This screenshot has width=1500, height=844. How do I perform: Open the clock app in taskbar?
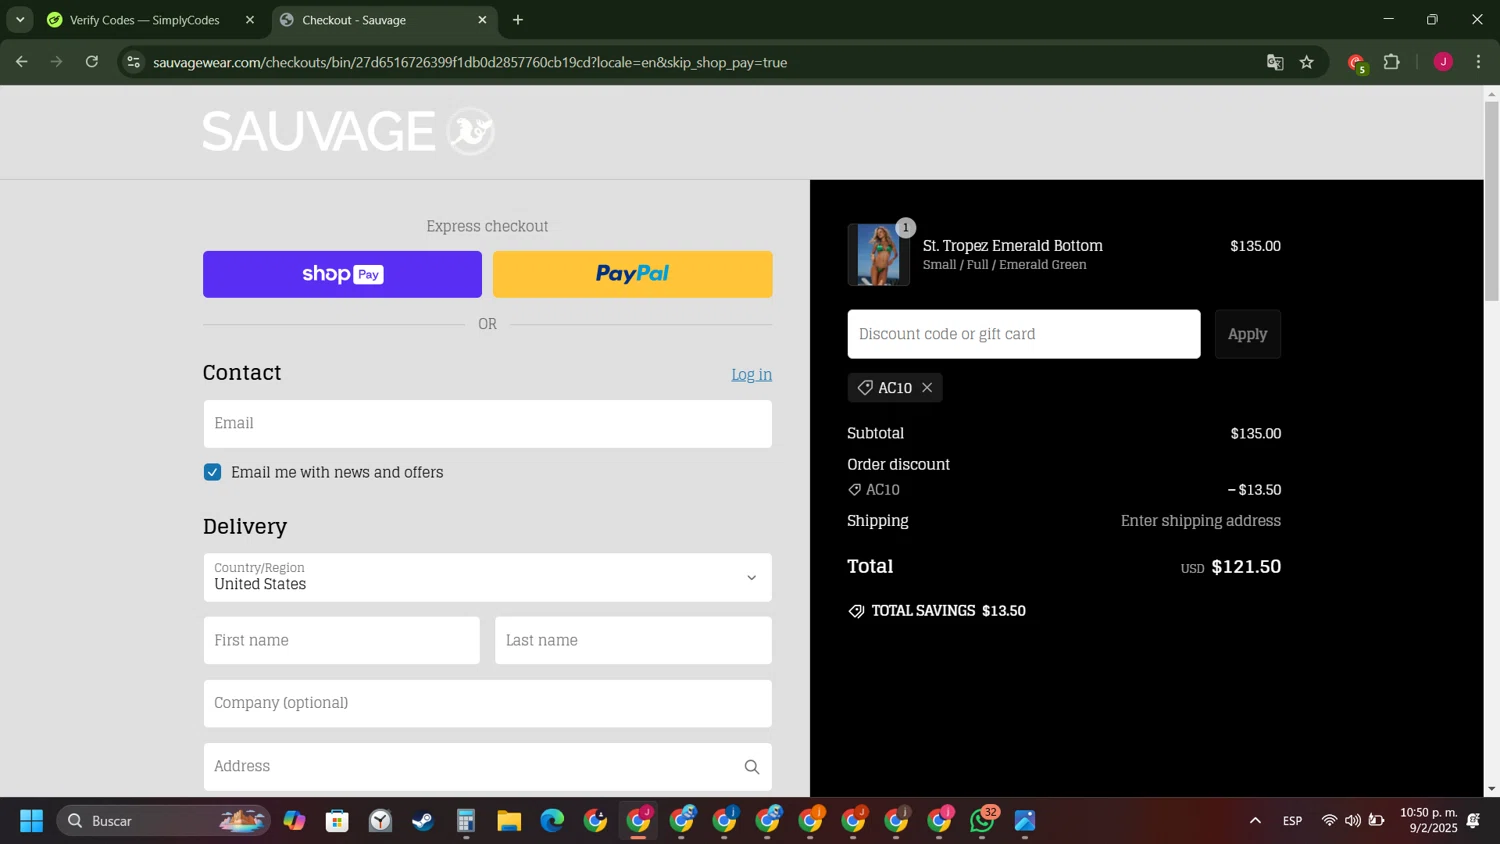[380, 821]
